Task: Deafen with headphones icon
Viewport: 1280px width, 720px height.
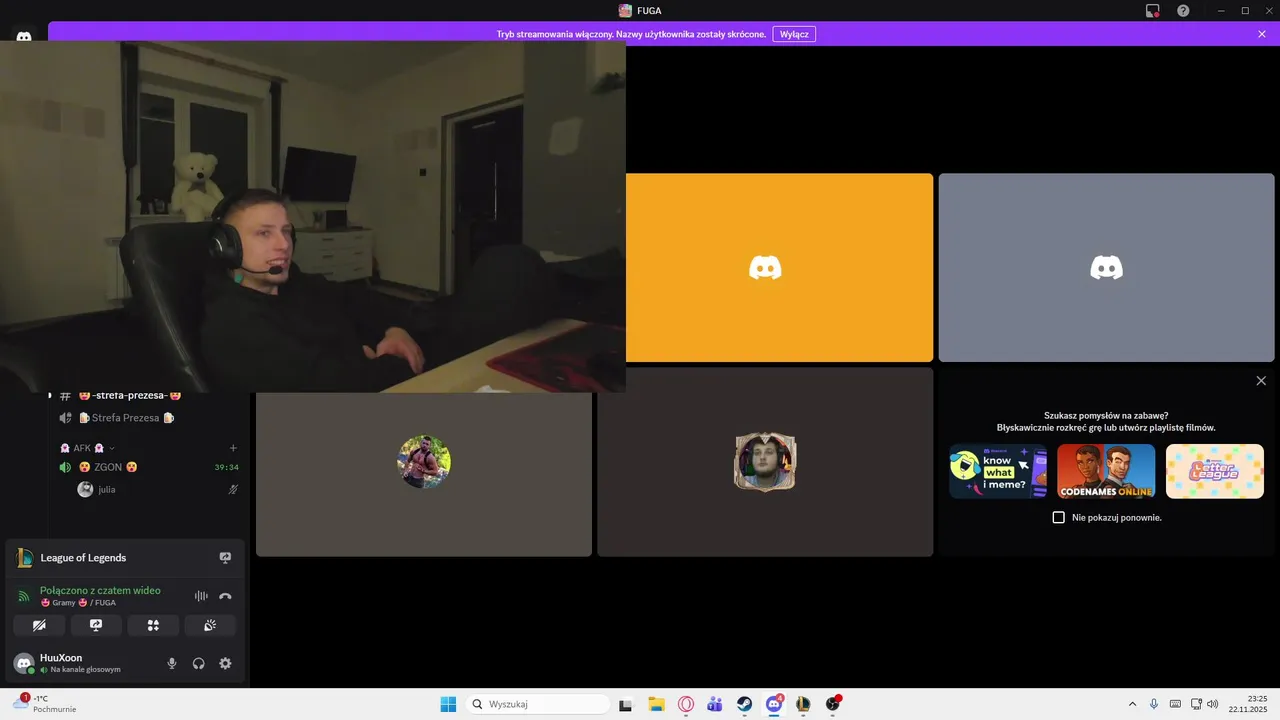Action: [199, 663]
